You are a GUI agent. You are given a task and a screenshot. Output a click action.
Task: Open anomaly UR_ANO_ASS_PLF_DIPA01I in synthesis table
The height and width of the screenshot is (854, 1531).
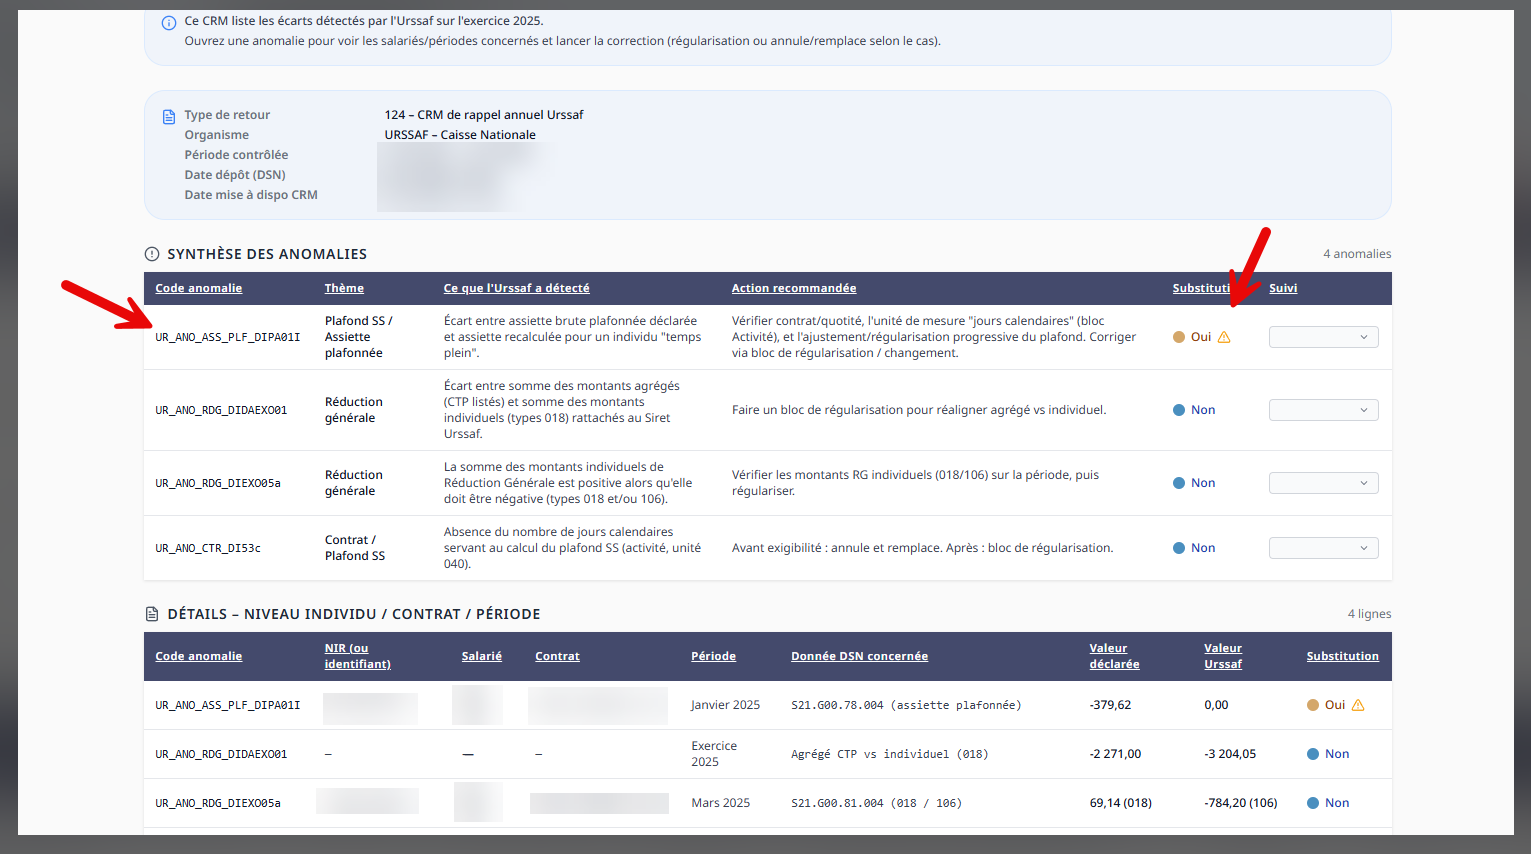[228, 337]
